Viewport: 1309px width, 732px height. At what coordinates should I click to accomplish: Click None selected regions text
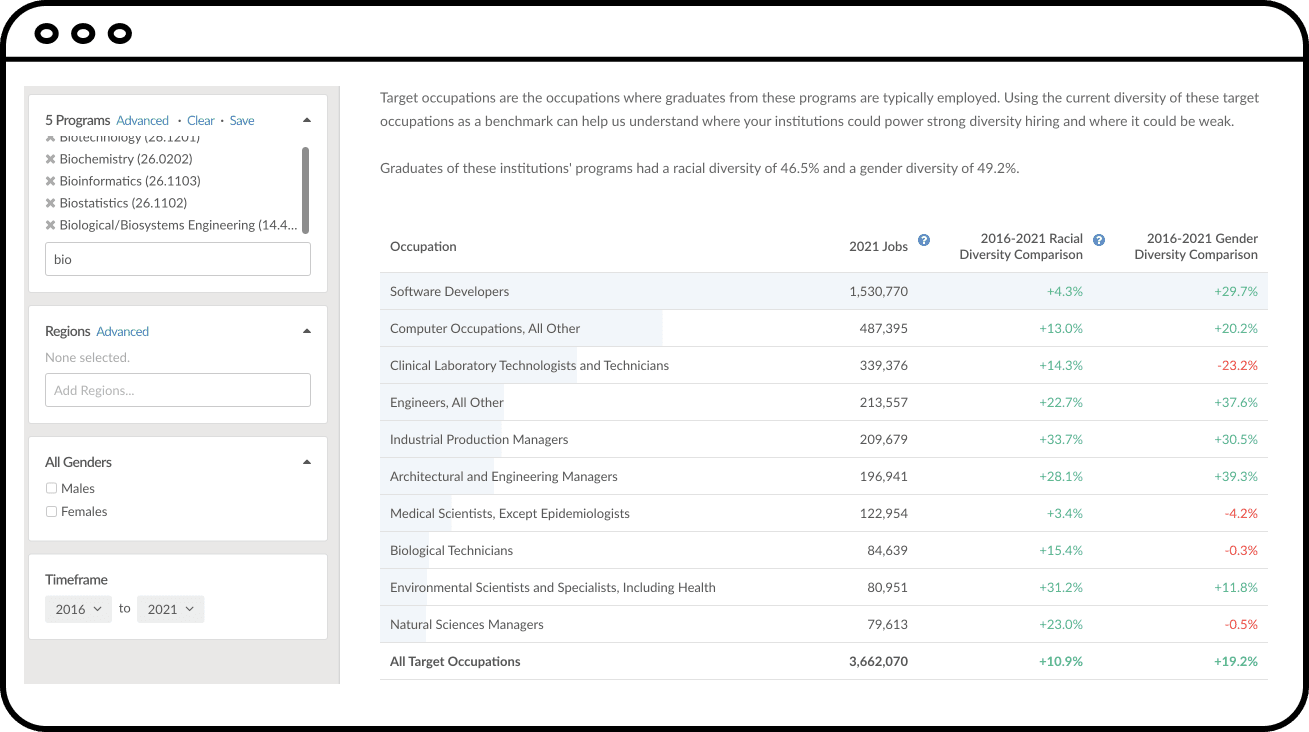(87, 357)
